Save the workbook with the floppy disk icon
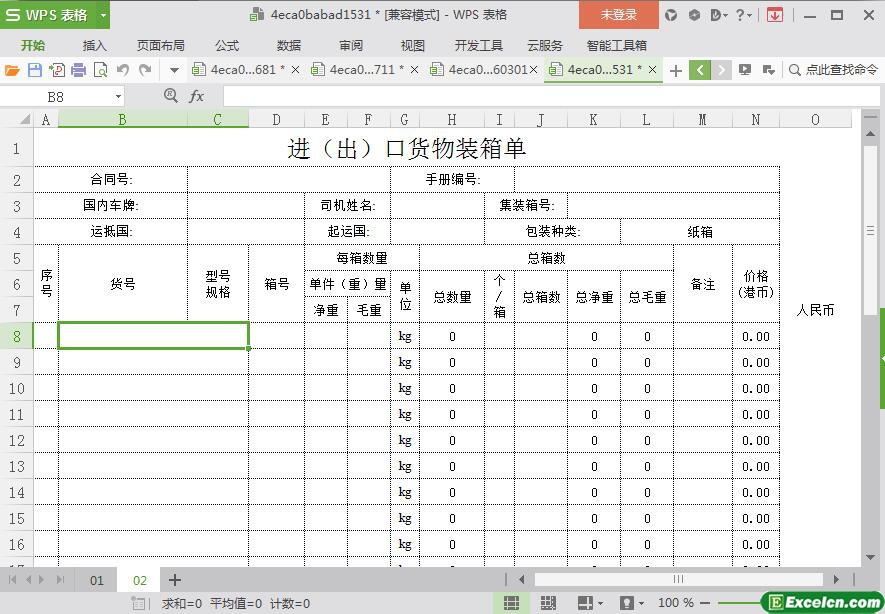 click(x=34, y=70)
